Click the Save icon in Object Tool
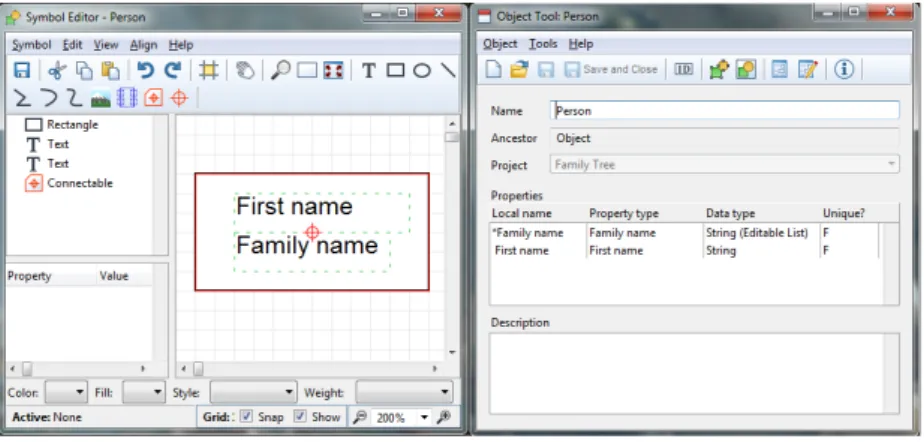This screenshot has height=442, width=924. (546, 70)
